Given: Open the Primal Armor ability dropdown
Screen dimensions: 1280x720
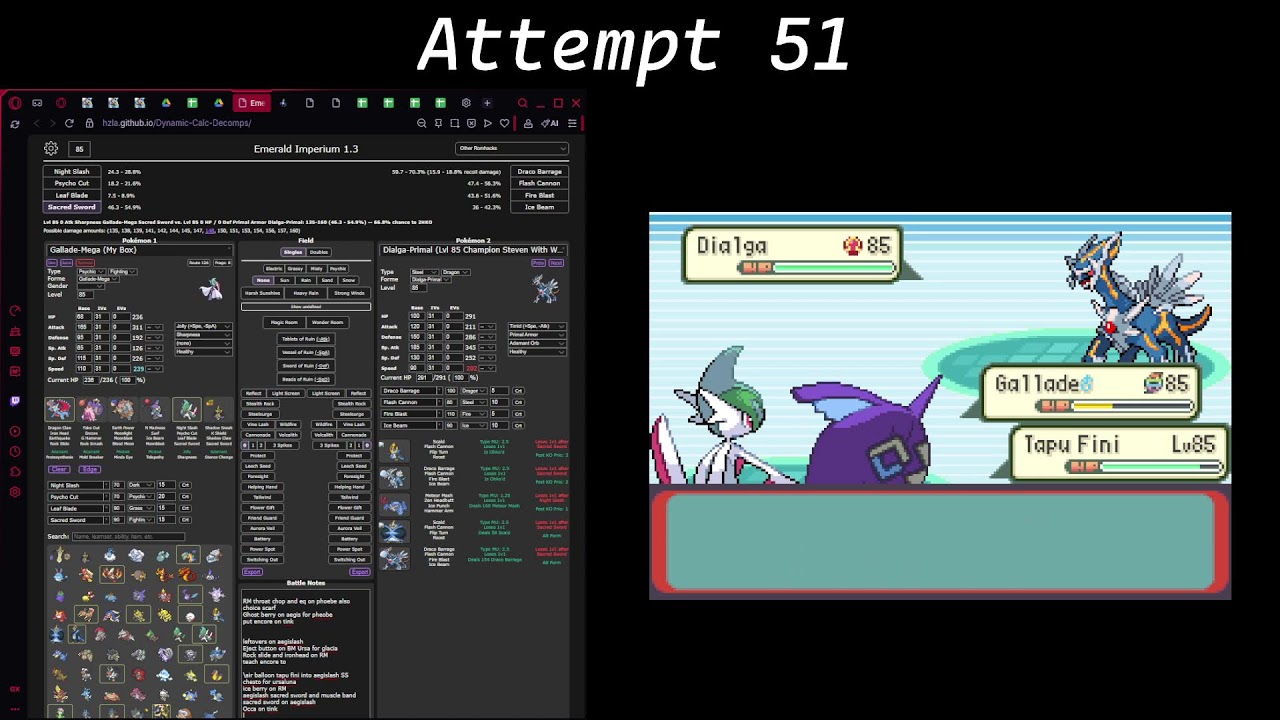Looking at the screenshot, I should (x=537, y=335).
